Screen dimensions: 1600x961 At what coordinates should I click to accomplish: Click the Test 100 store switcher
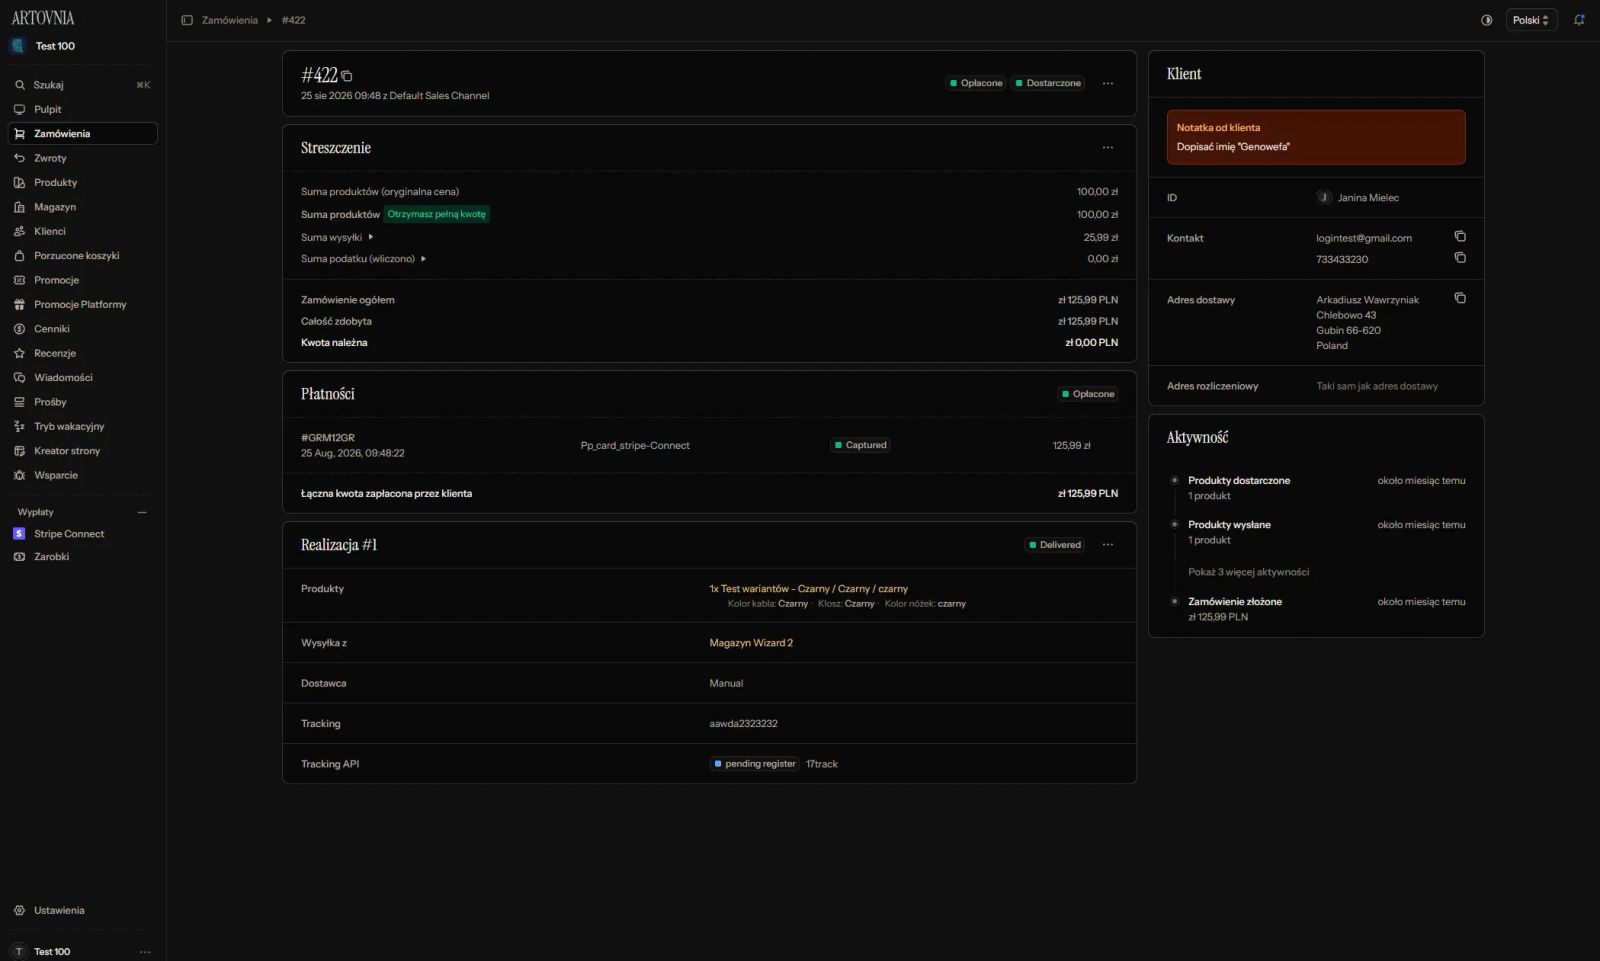tap(82, 46)
